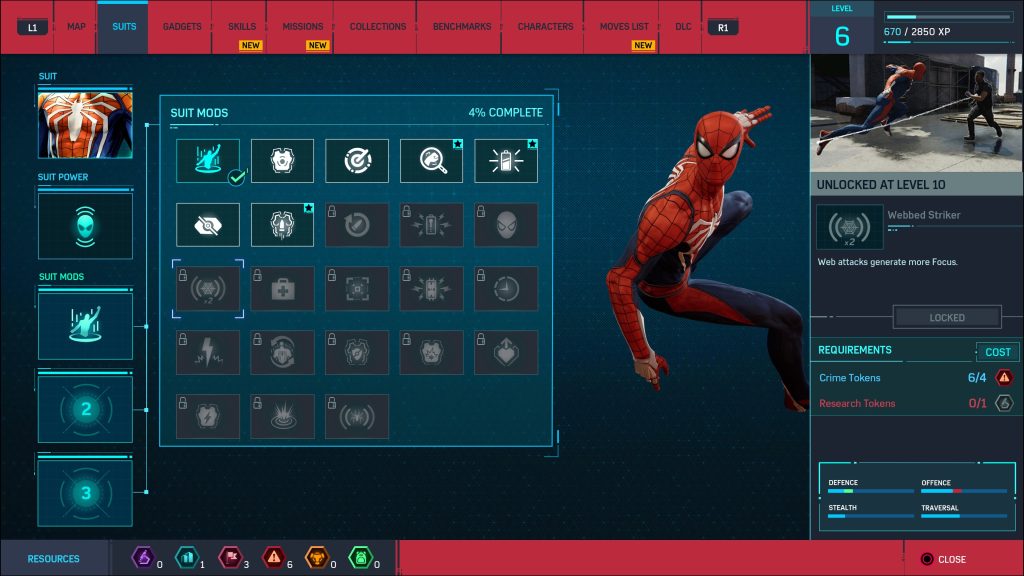Select the highlighted locked Webbed Striker mod
Screen dimensions: 1024x576
click(207, 288)
